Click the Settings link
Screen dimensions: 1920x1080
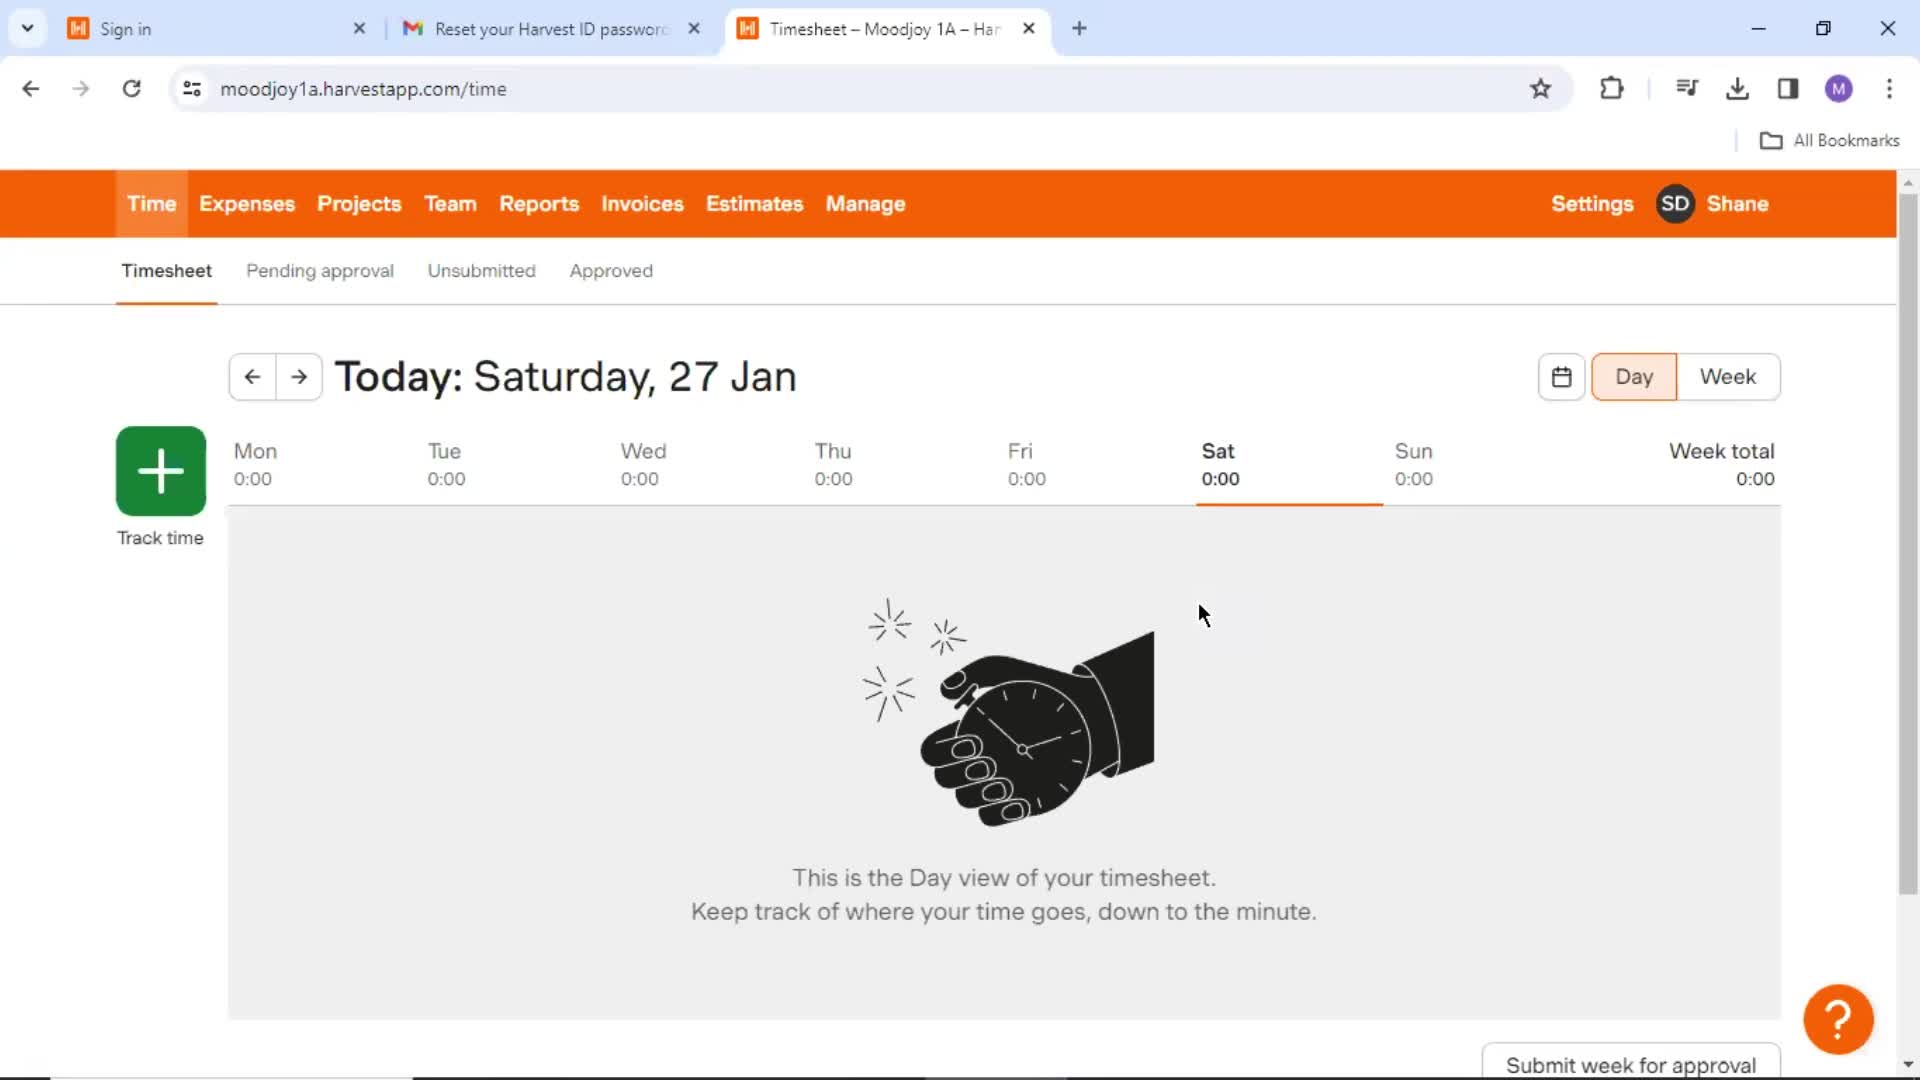tap(1592, 203)
